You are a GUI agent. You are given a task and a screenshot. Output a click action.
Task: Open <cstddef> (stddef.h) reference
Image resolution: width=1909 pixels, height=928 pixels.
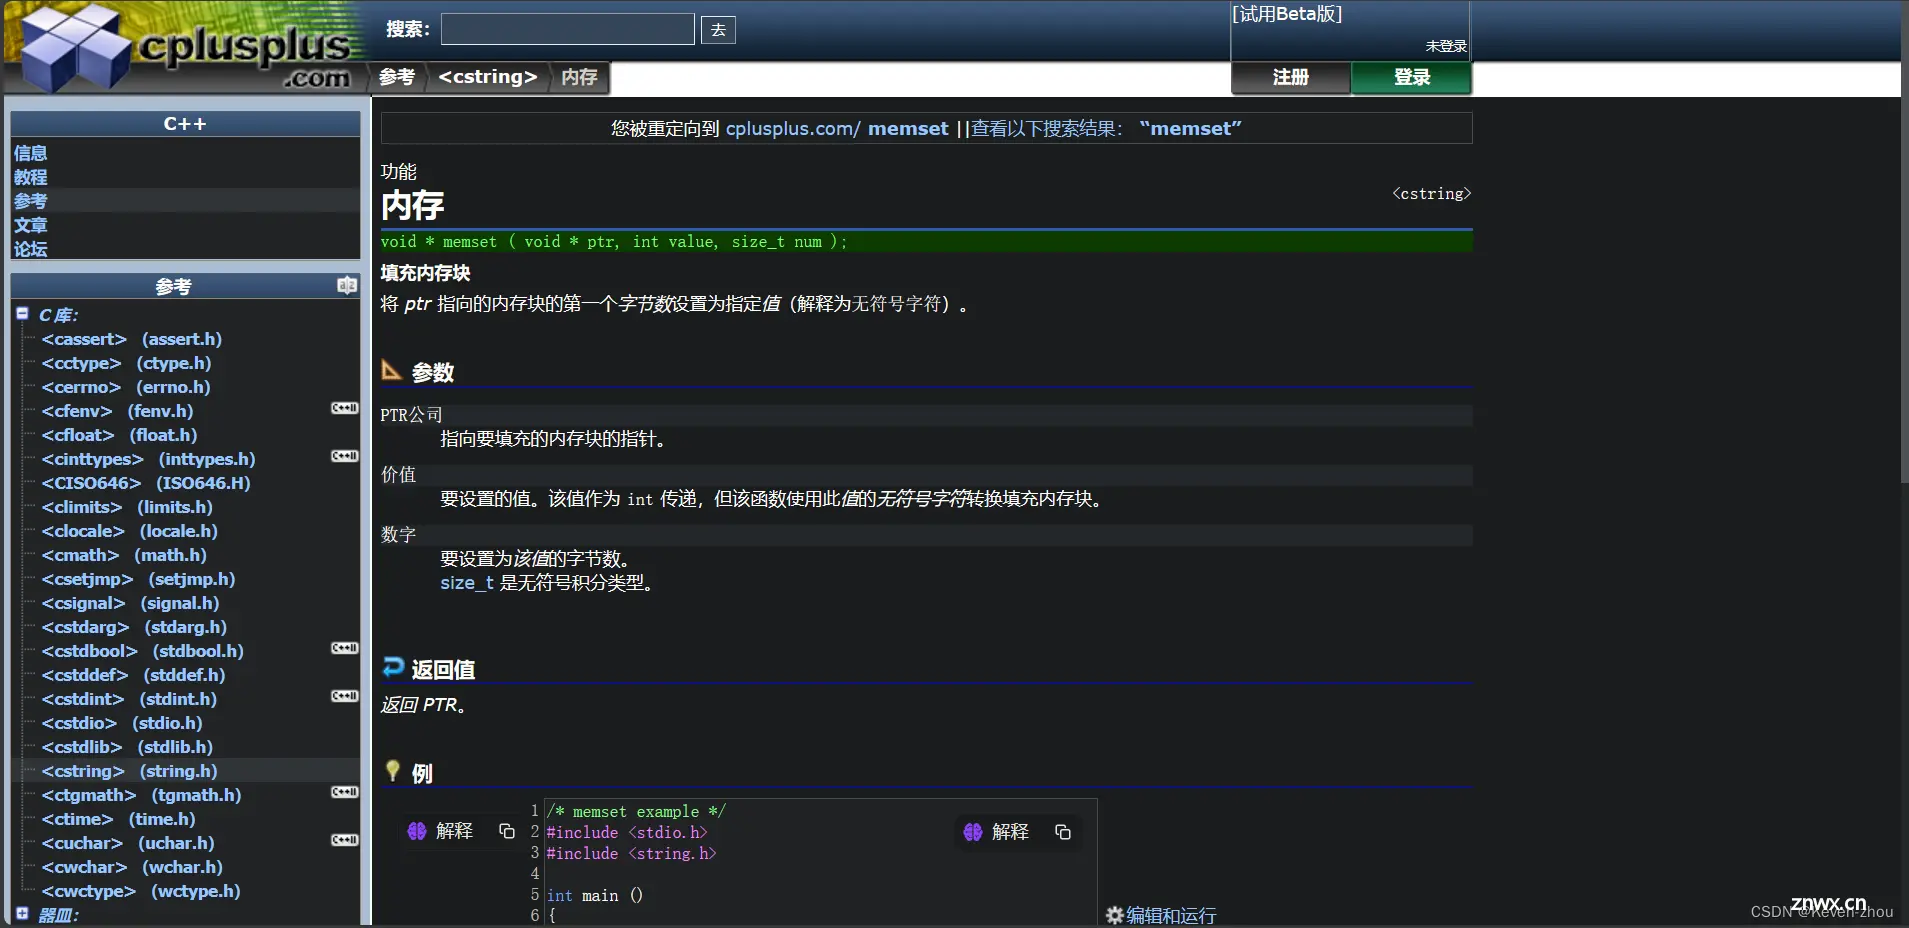[x=133, y=675]
